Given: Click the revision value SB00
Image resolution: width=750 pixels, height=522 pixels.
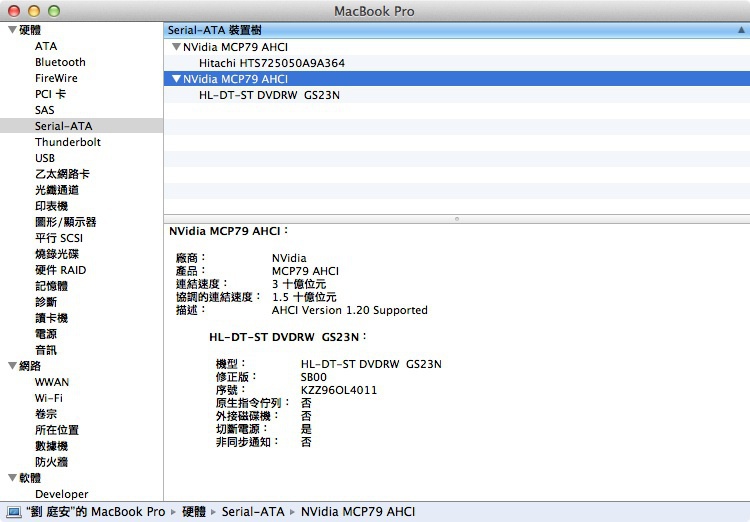Looking at the screenshot, I should [313, 377].
